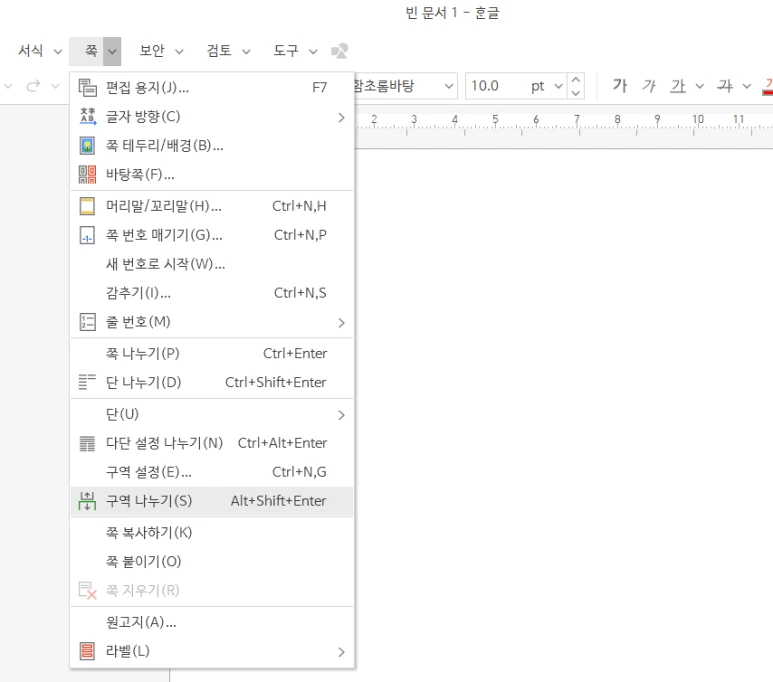Click 쪽 테두리/배경 picture icon
773x682 pixels.
(x=87, y=145)
